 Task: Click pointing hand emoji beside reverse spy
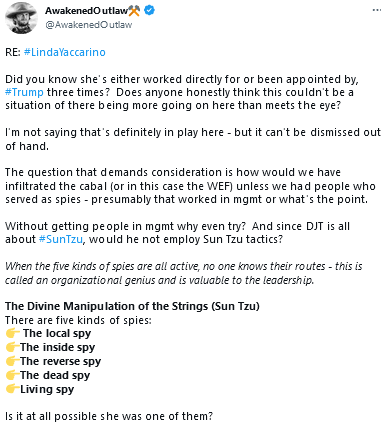coord(12,361)
